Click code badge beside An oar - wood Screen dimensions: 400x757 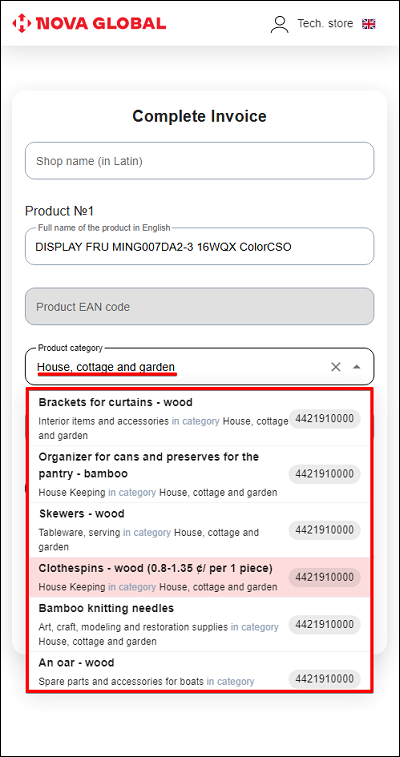click(x=325, y=679)
